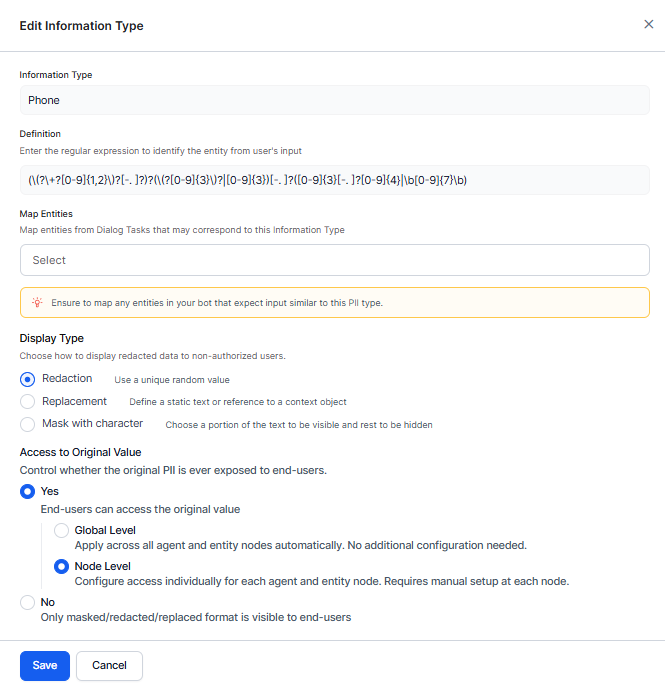Open the Map Entities Select dropdown
The height and width of the screenshot is (687, 665).
[x=335, y=260]
